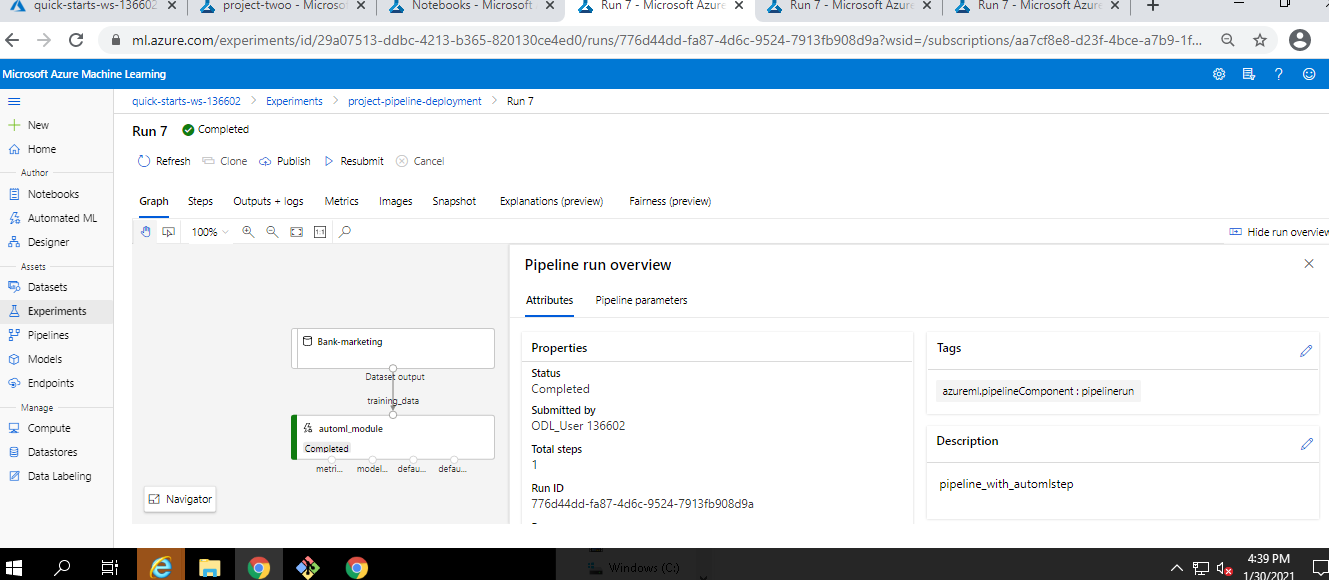Open the Images tab

pyautogui.click(x=396, y=201)
